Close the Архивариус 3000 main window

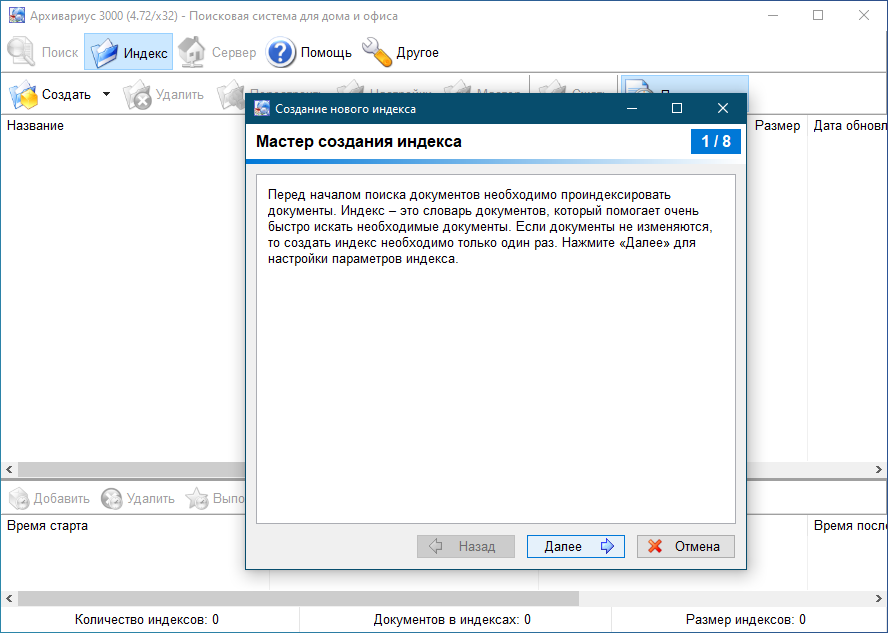tap(864, 15)
